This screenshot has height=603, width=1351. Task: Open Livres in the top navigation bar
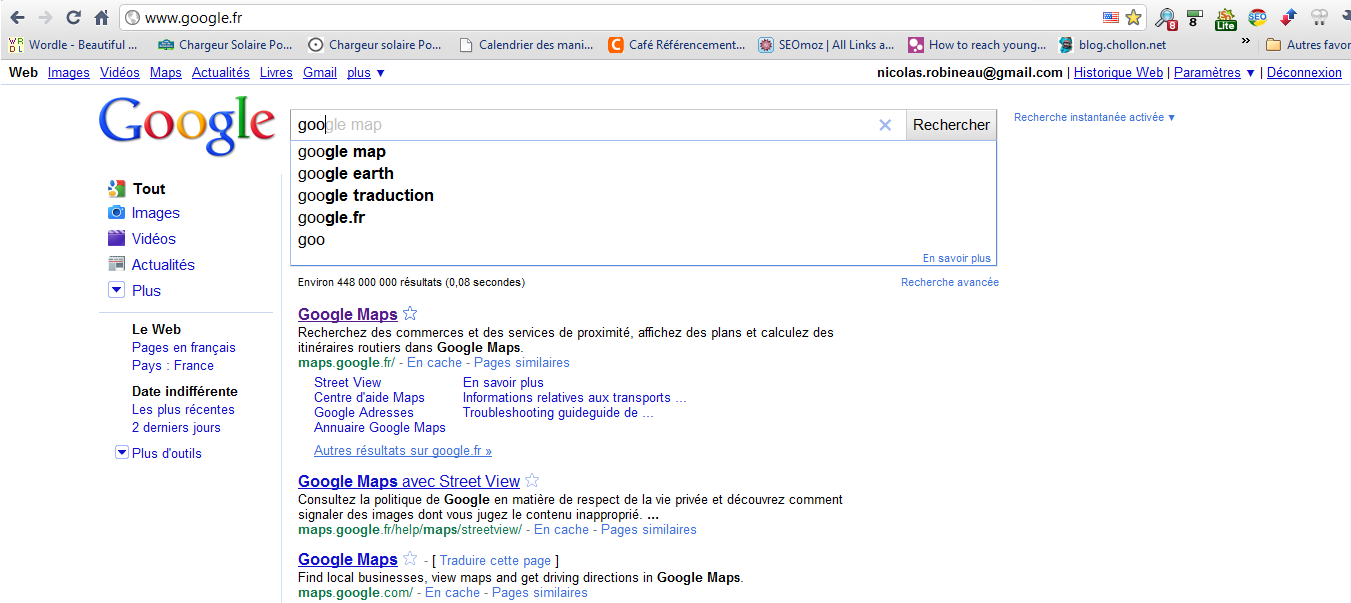(276, 73)
